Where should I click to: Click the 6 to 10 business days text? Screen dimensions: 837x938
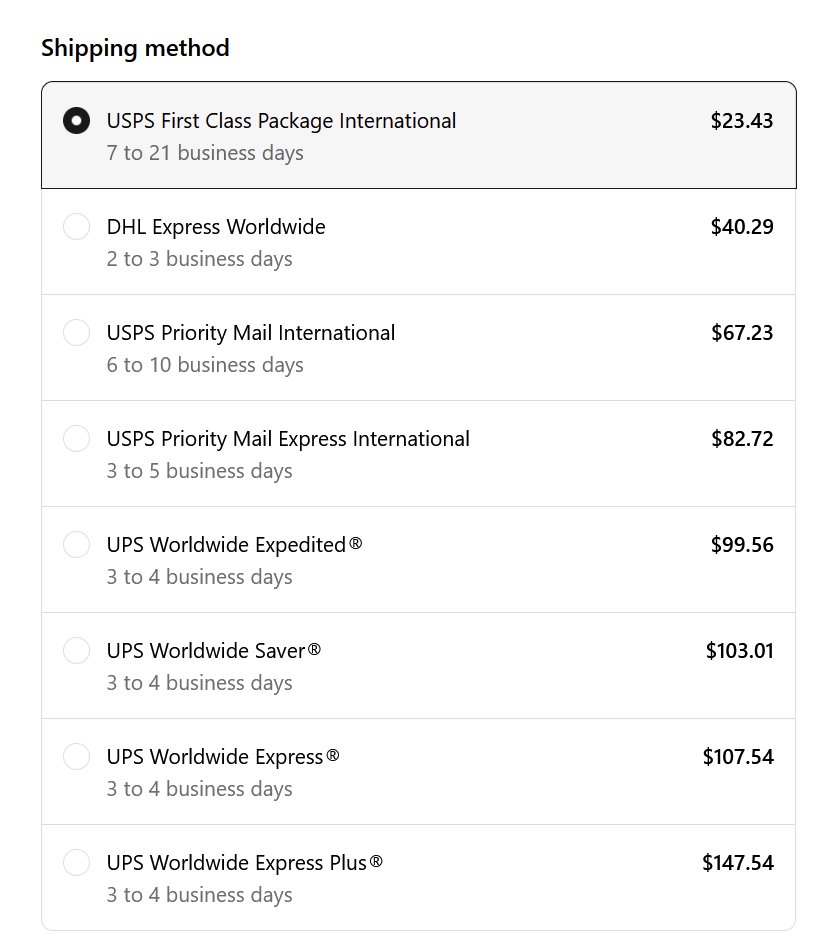205,365
